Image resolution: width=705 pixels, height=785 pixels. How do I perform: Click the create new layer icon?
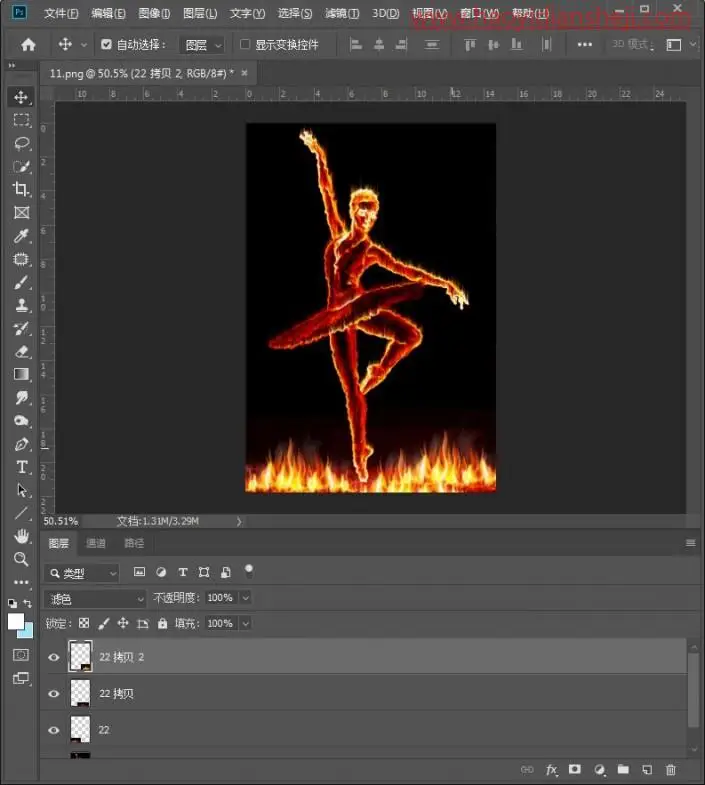pyautogui.click(x=647, y=769)
